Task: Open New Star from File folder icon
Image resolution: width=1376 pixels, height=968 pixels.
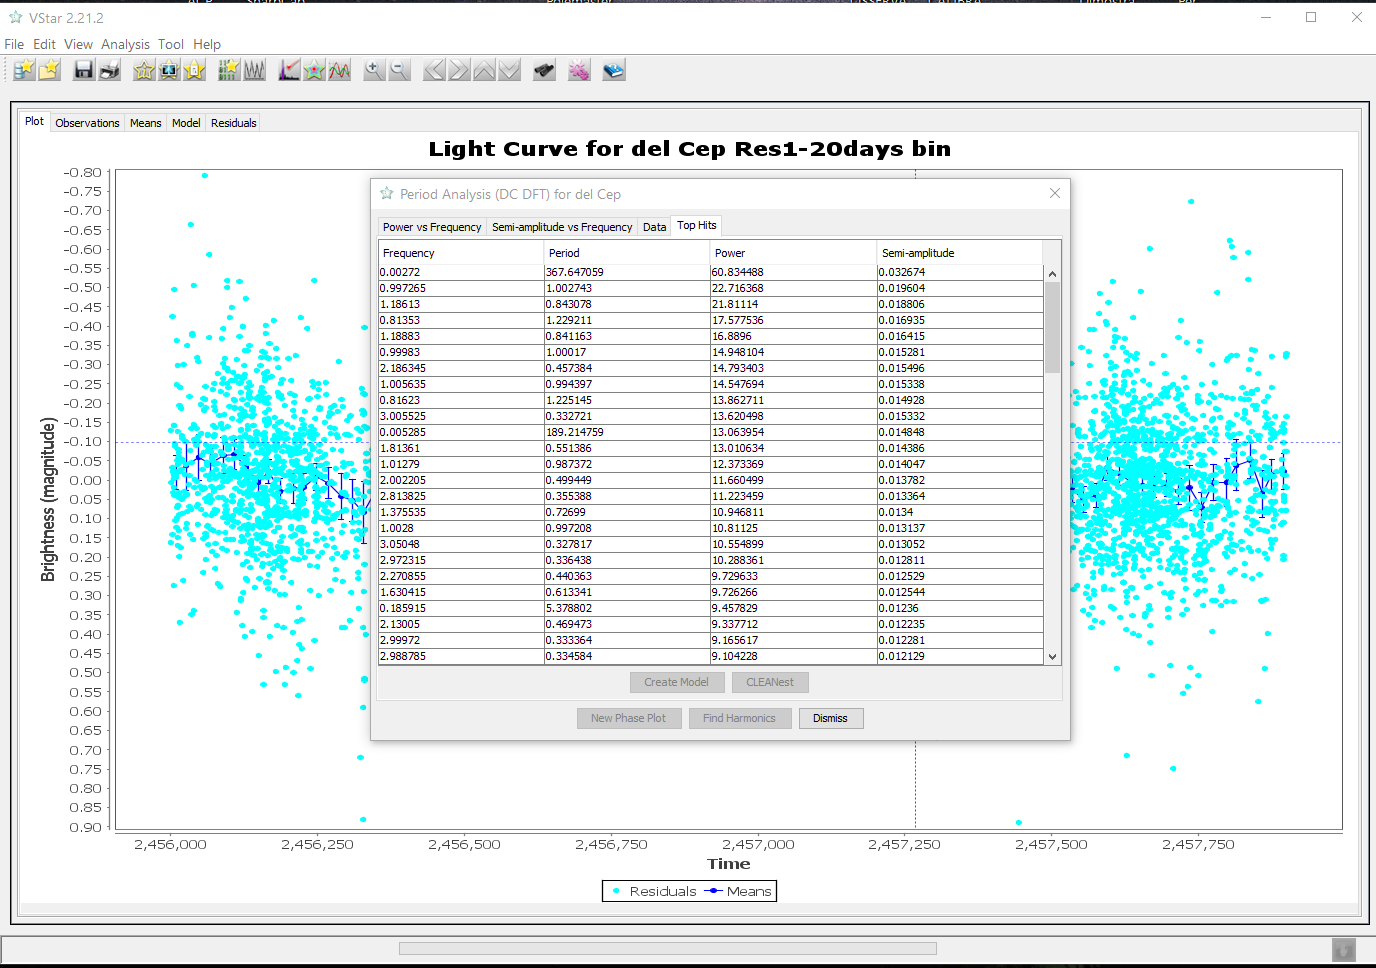Action: (49, 70)
